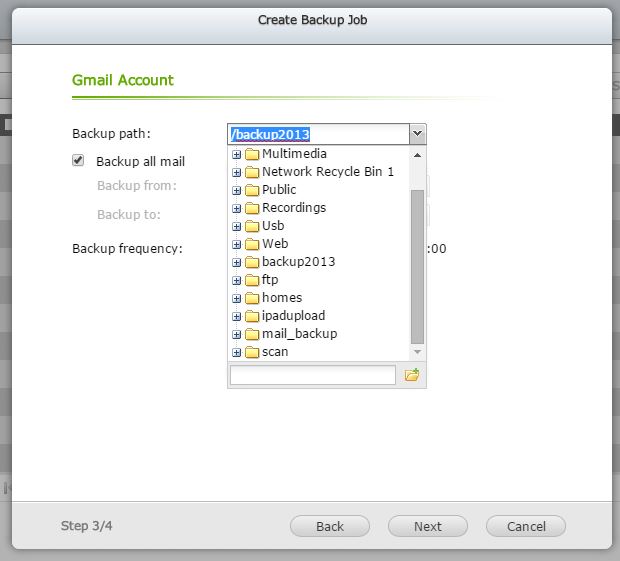
Task: Click the folder list scroll up arrow
Action: (417, 155)
